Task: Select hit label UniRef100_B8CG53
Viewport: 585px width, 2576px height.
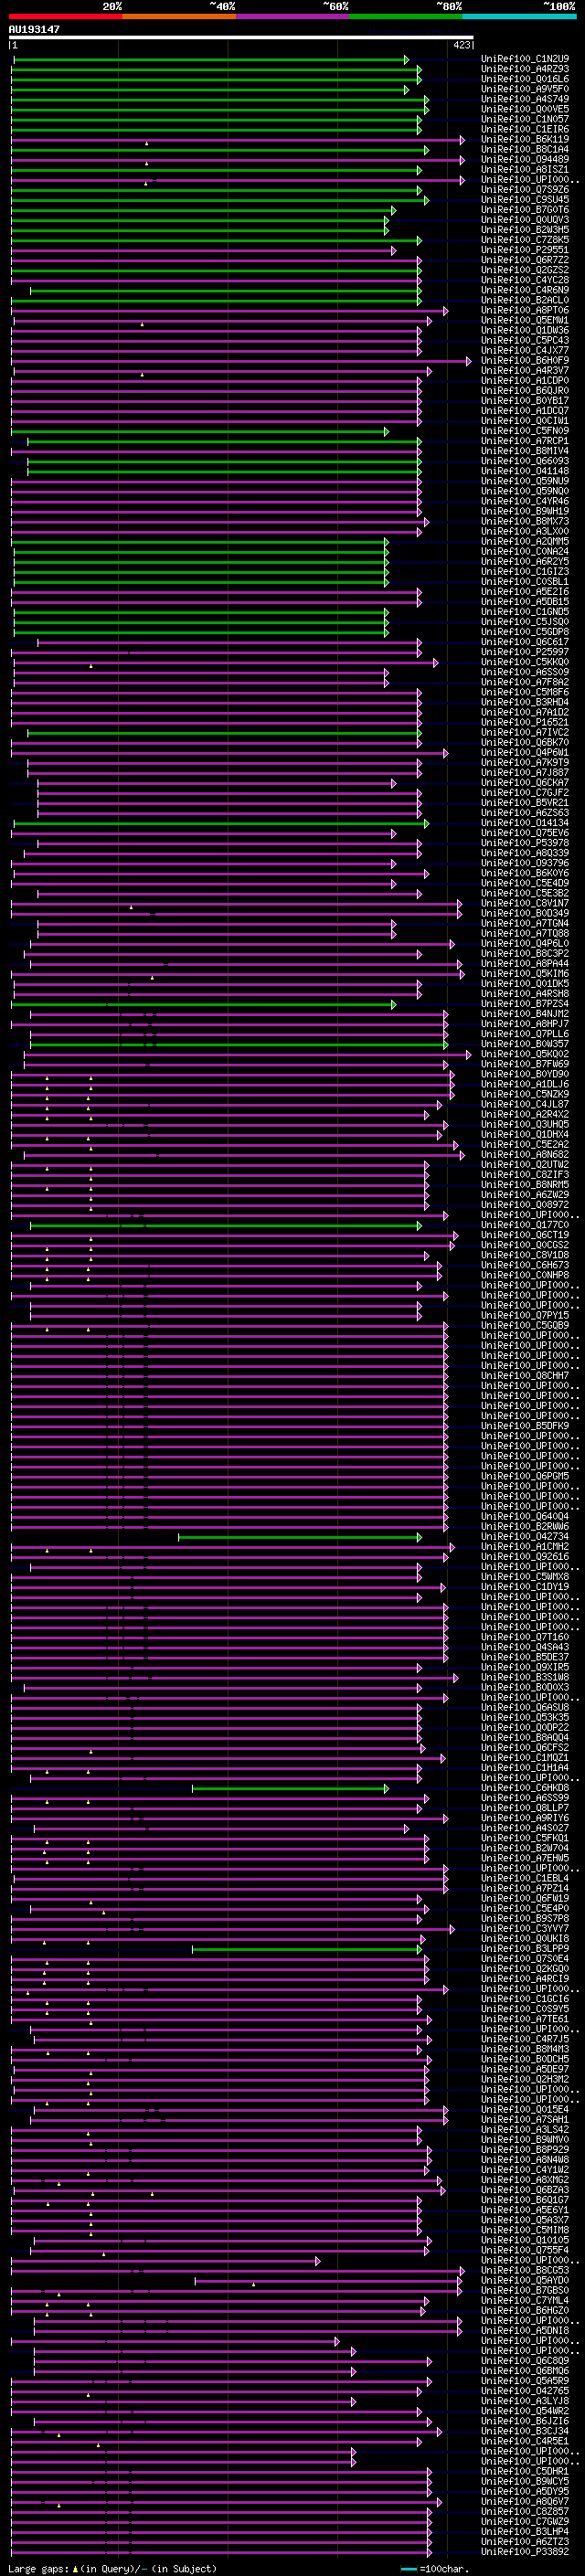Action: [525, 2270]
